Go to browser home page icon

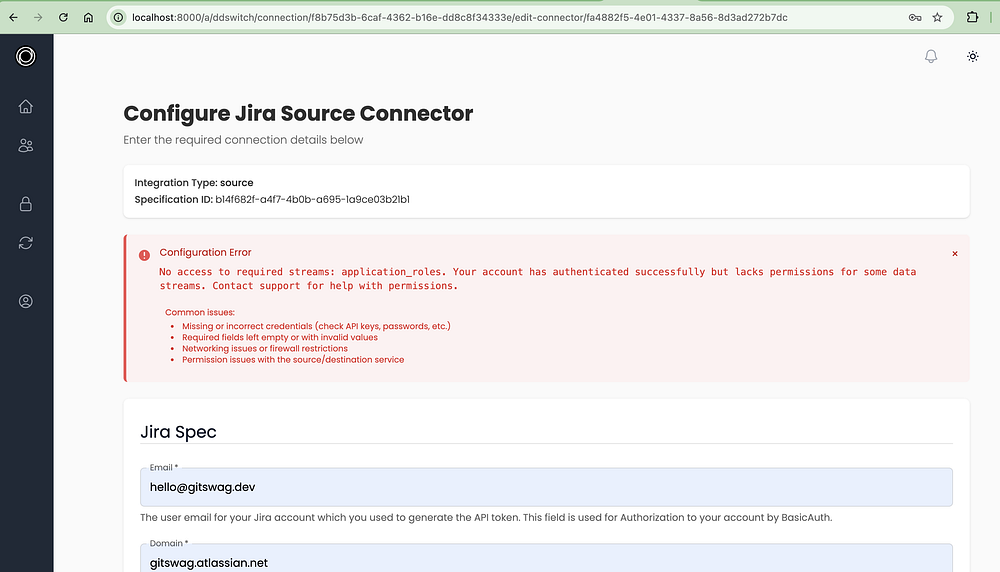point(89,17)
